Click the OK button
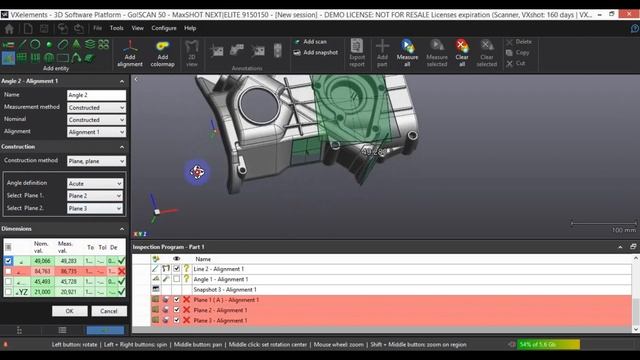Image resolution: width=640 pixels, height=360 pixels. 69,311
